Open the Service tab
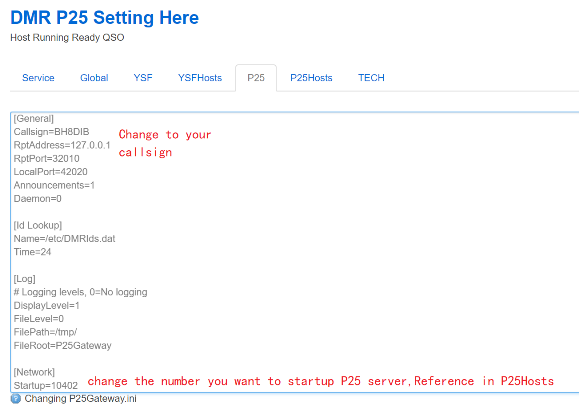 [38, 78]
